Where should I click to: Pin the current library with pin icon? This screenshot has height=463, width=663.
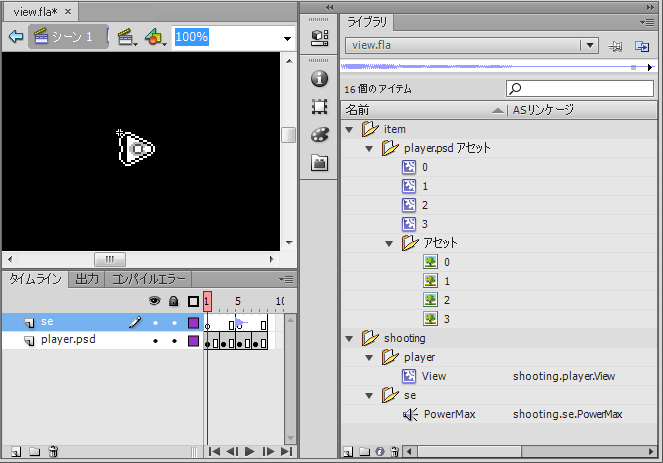point(616,46)
